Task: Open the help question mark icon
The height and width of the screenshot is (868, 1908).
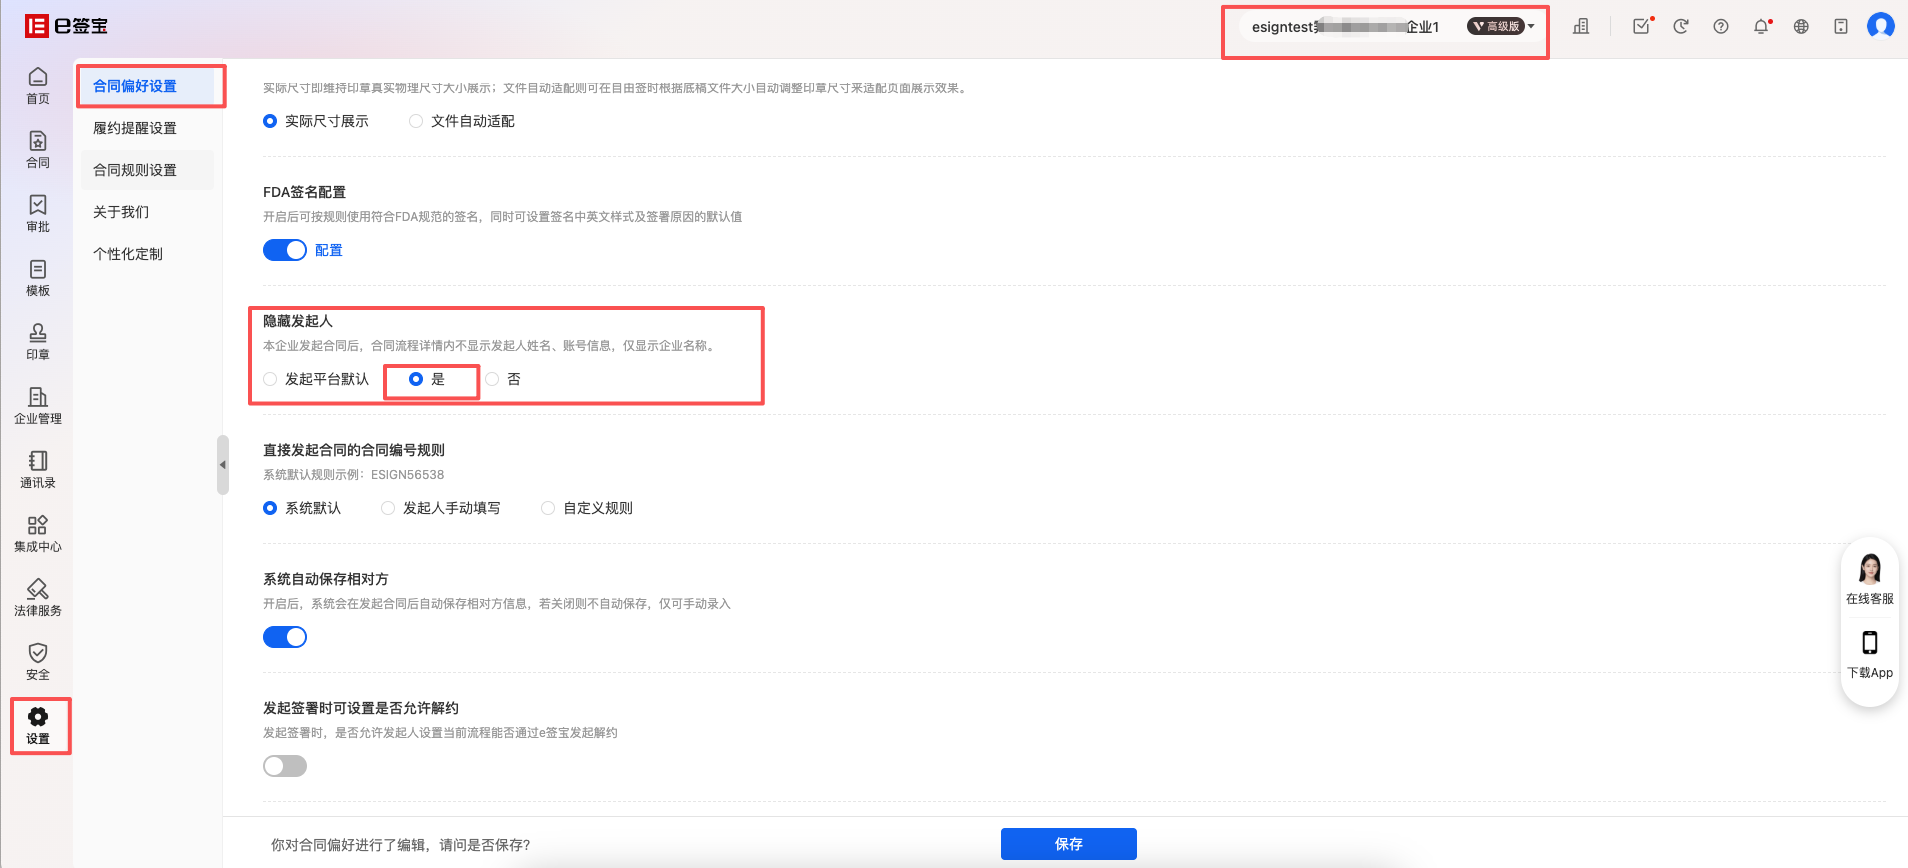Action: [1721, 27]
